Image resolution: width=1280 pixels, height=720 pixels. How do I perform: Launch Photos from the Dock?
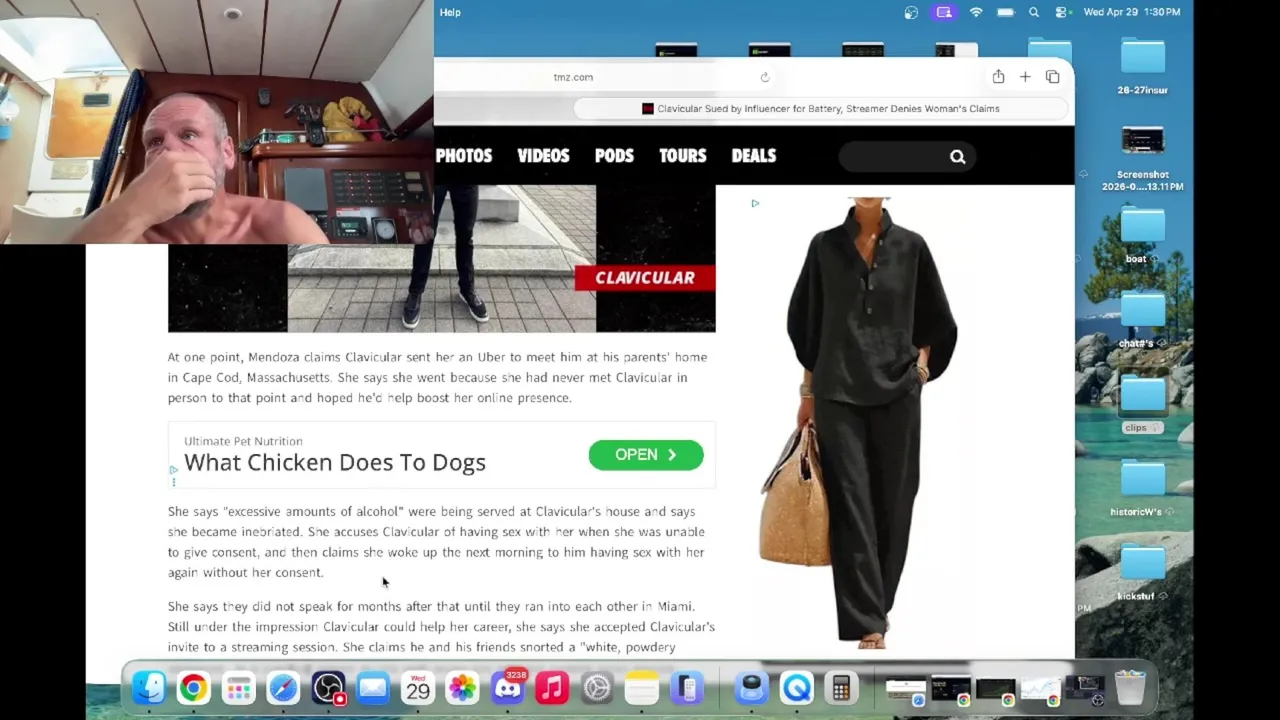[462, 688]
